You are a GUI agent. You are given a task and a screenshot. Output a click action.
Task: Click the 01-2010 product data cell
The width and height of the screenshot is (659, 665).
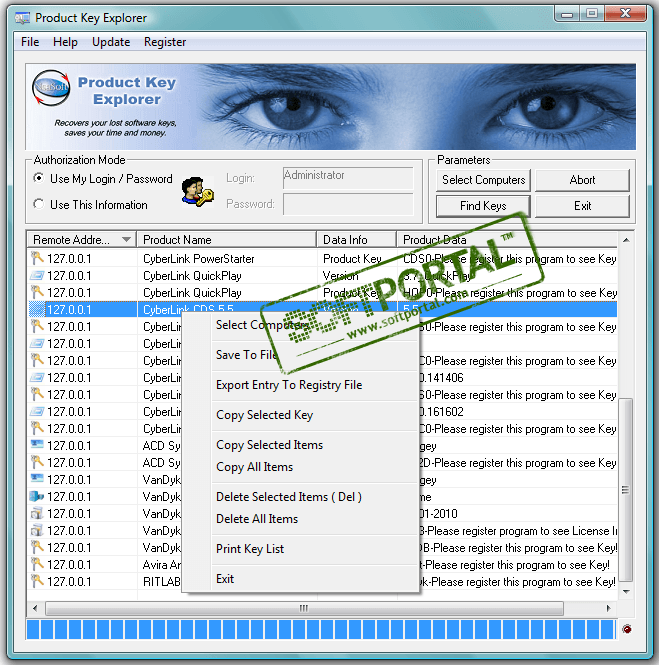(518, 514)
